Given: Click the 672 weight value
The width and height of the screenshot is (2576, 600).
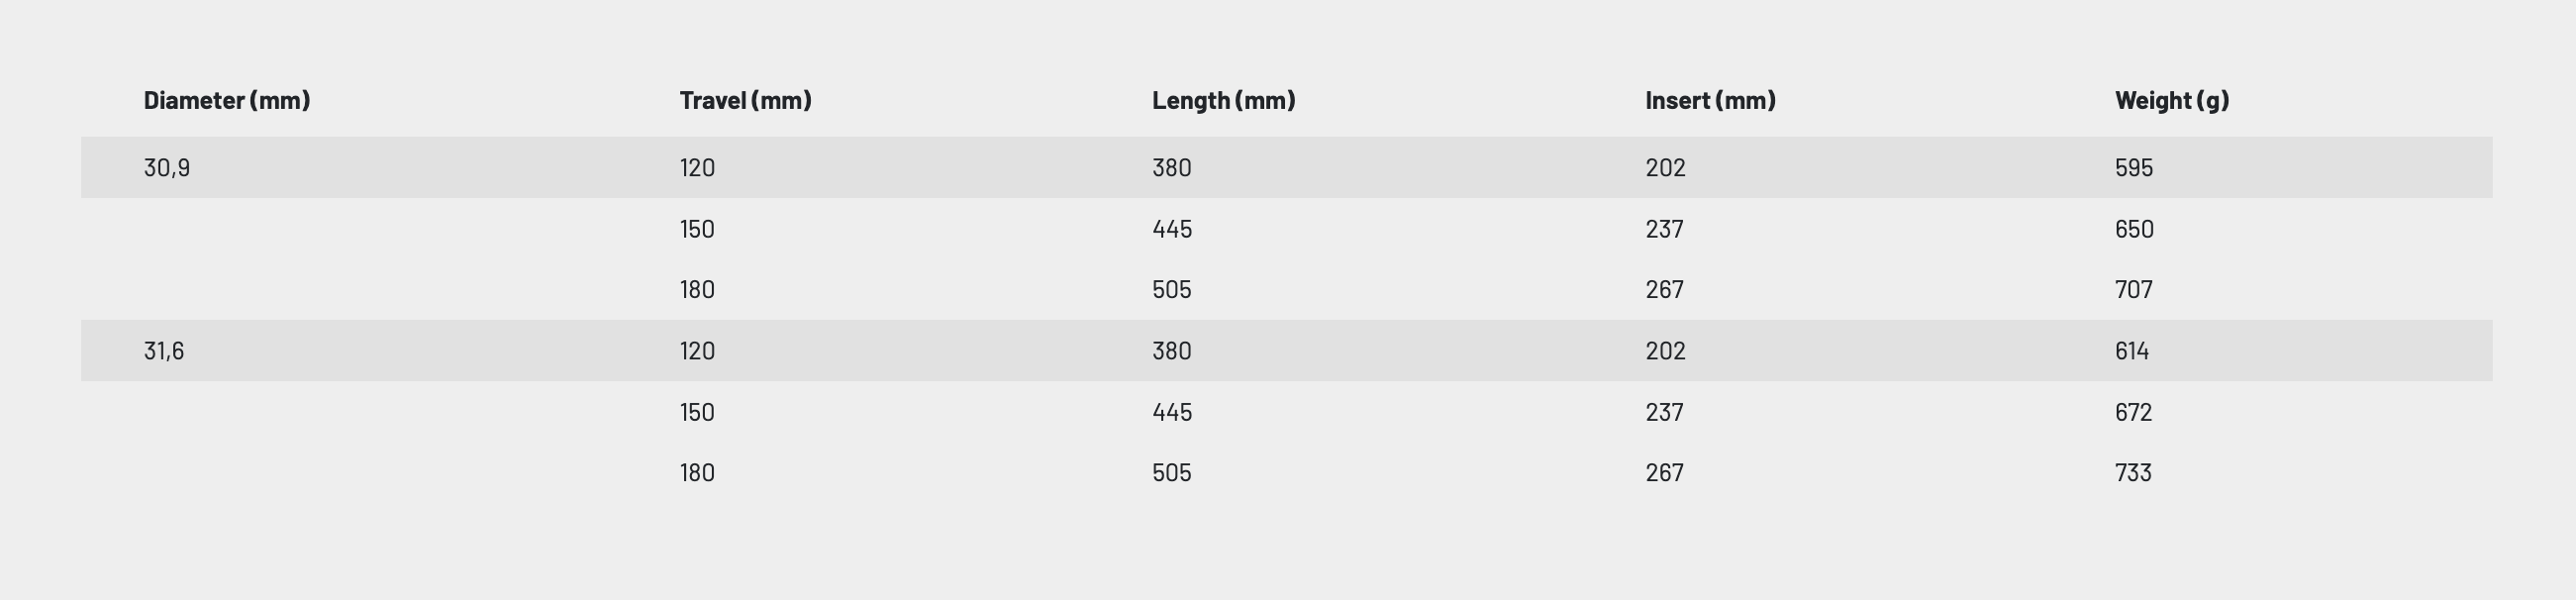Looking at the screenshot, I should (2133, 412).
